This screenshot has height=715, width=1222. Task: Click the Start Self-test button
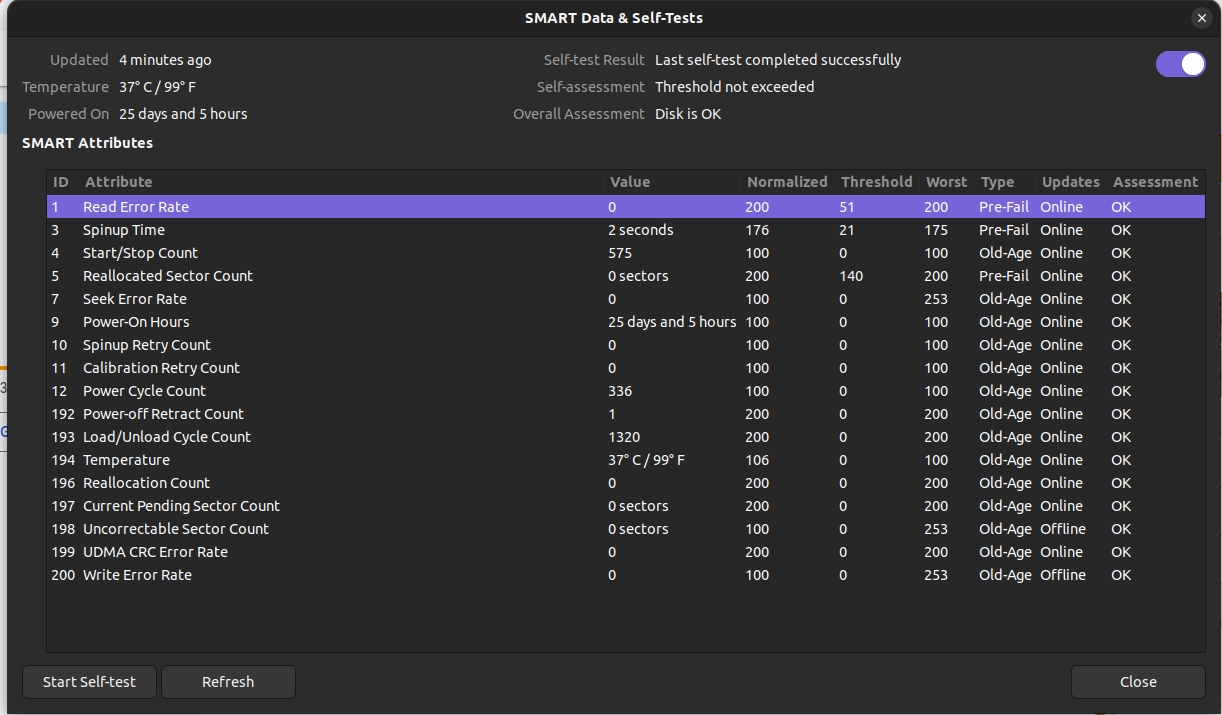coord(89,682)
